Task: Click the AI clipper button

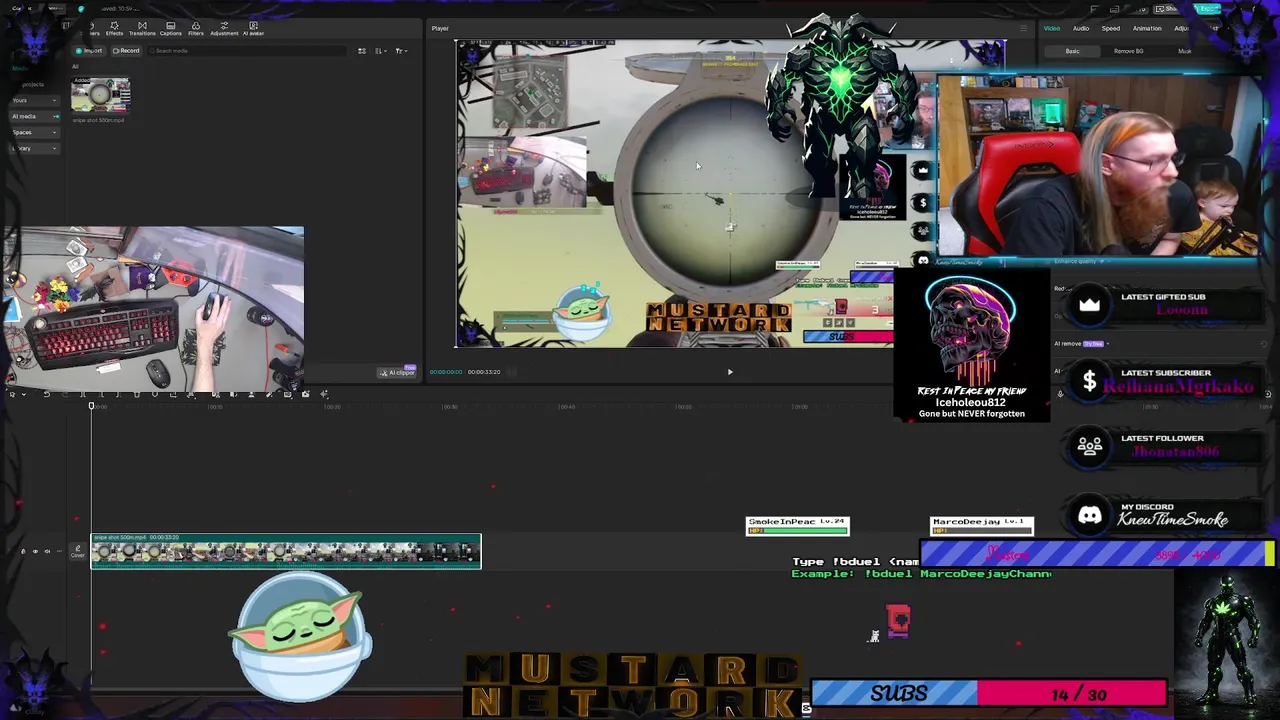Action: click(x=398, y=372)
